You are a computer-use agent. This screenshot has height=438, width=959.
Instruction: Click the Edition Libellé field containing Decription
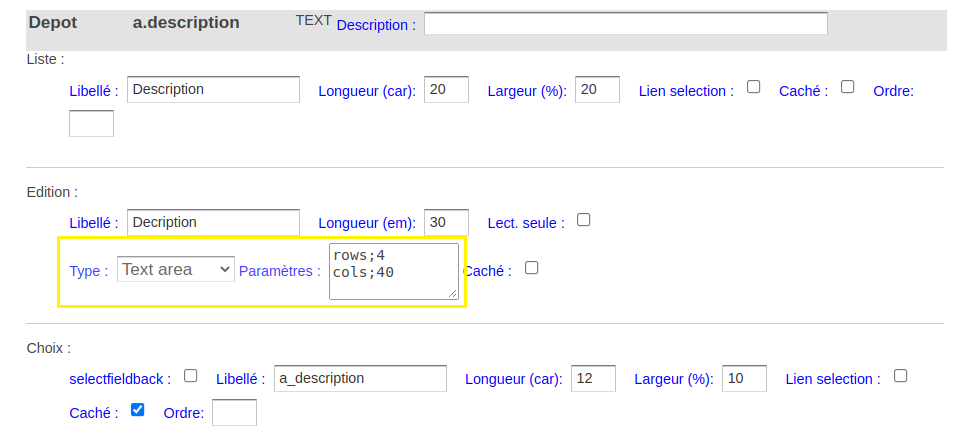pos(213,222)
